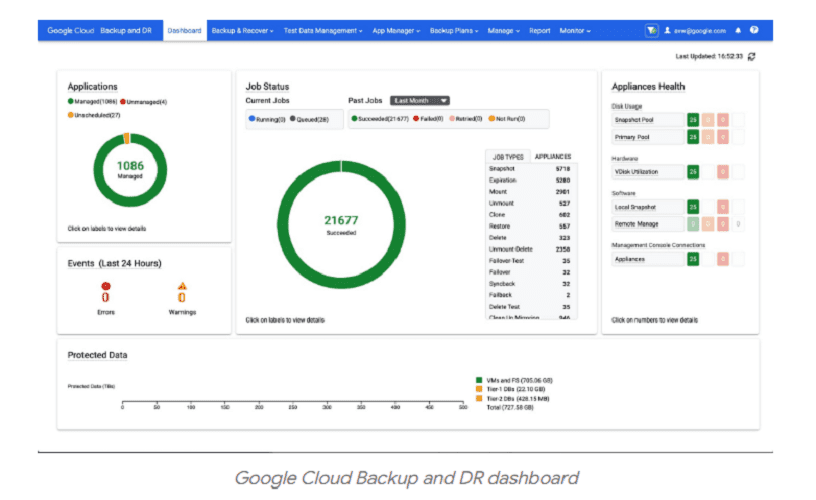Click the Tier-1 DBs legend swatch
Image resolution: width=816 pixels, height=500 pixels.
(x=479, y=389)
